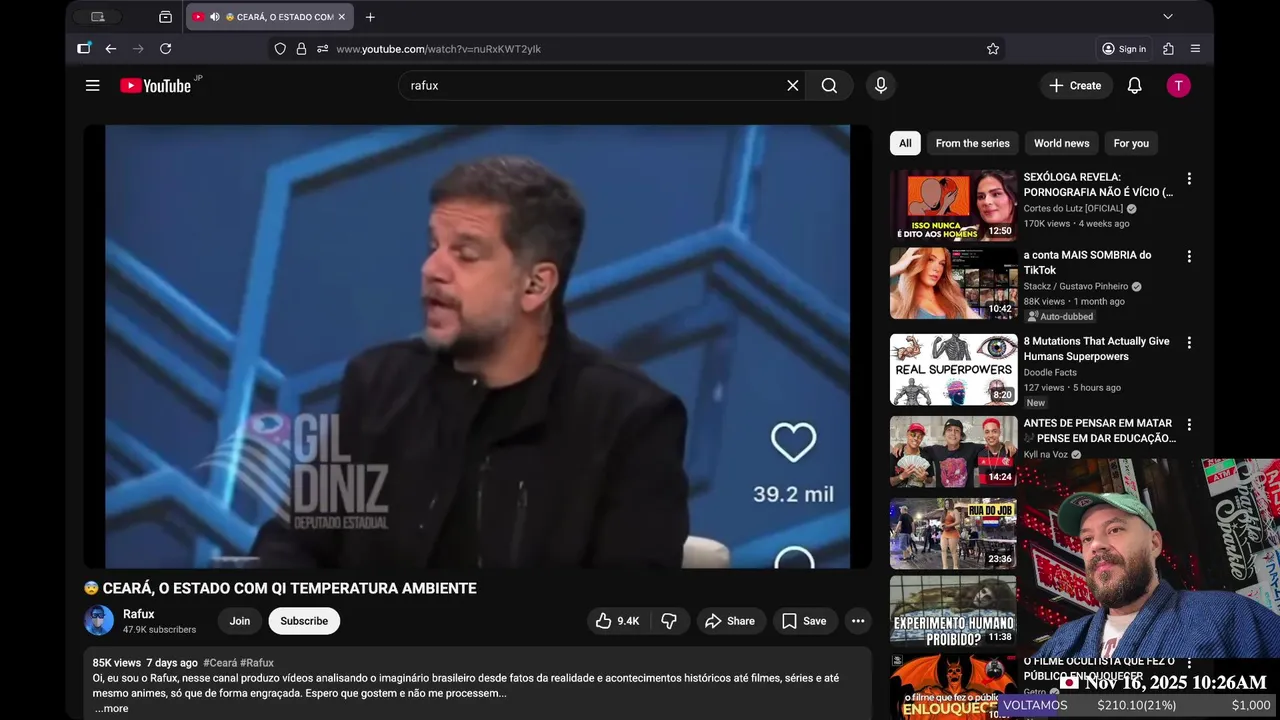This screenshot has width=1280, height=720.
Task: Open the 14:24 ANTES DE PENSAR thumbnail
Action: tap(953, 451)
